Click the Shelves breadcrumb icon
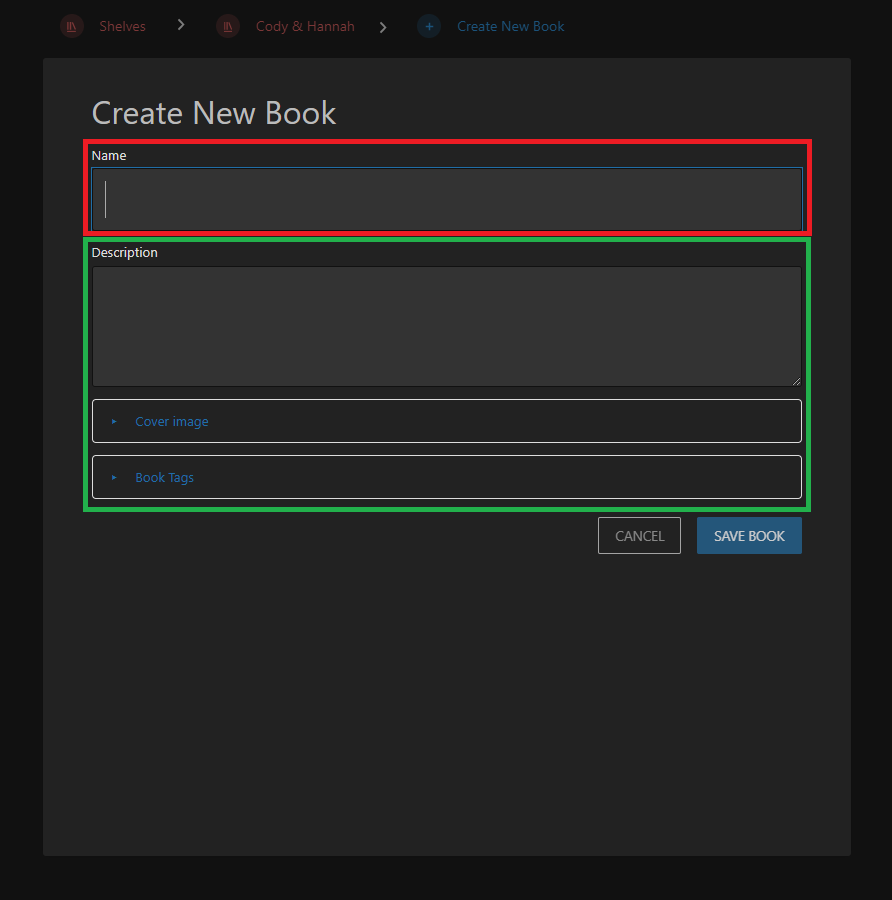Image resolution: width=892 pixels, height=900 pixels. tap(71, 27)
